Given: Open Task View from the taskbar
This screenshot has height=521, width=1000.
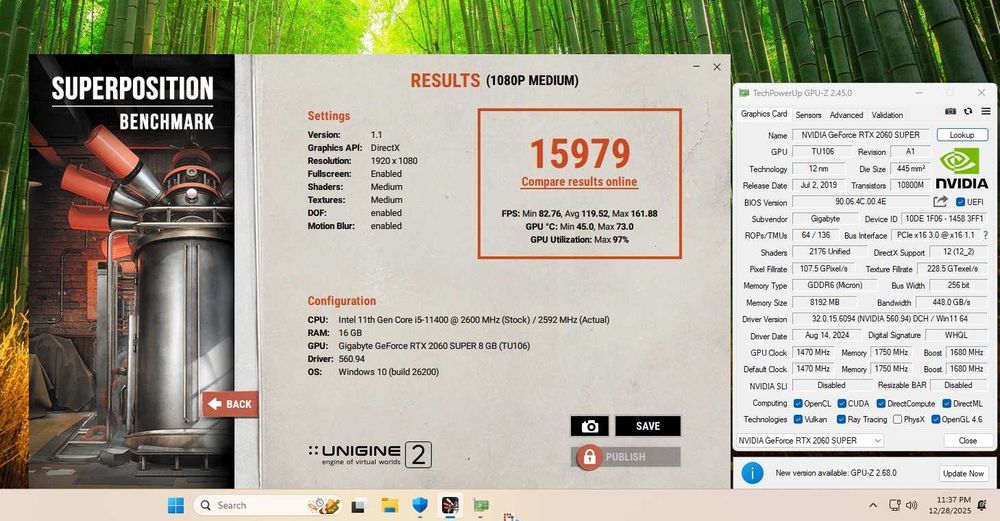Looking at the screenshot, I should (358, 506).
